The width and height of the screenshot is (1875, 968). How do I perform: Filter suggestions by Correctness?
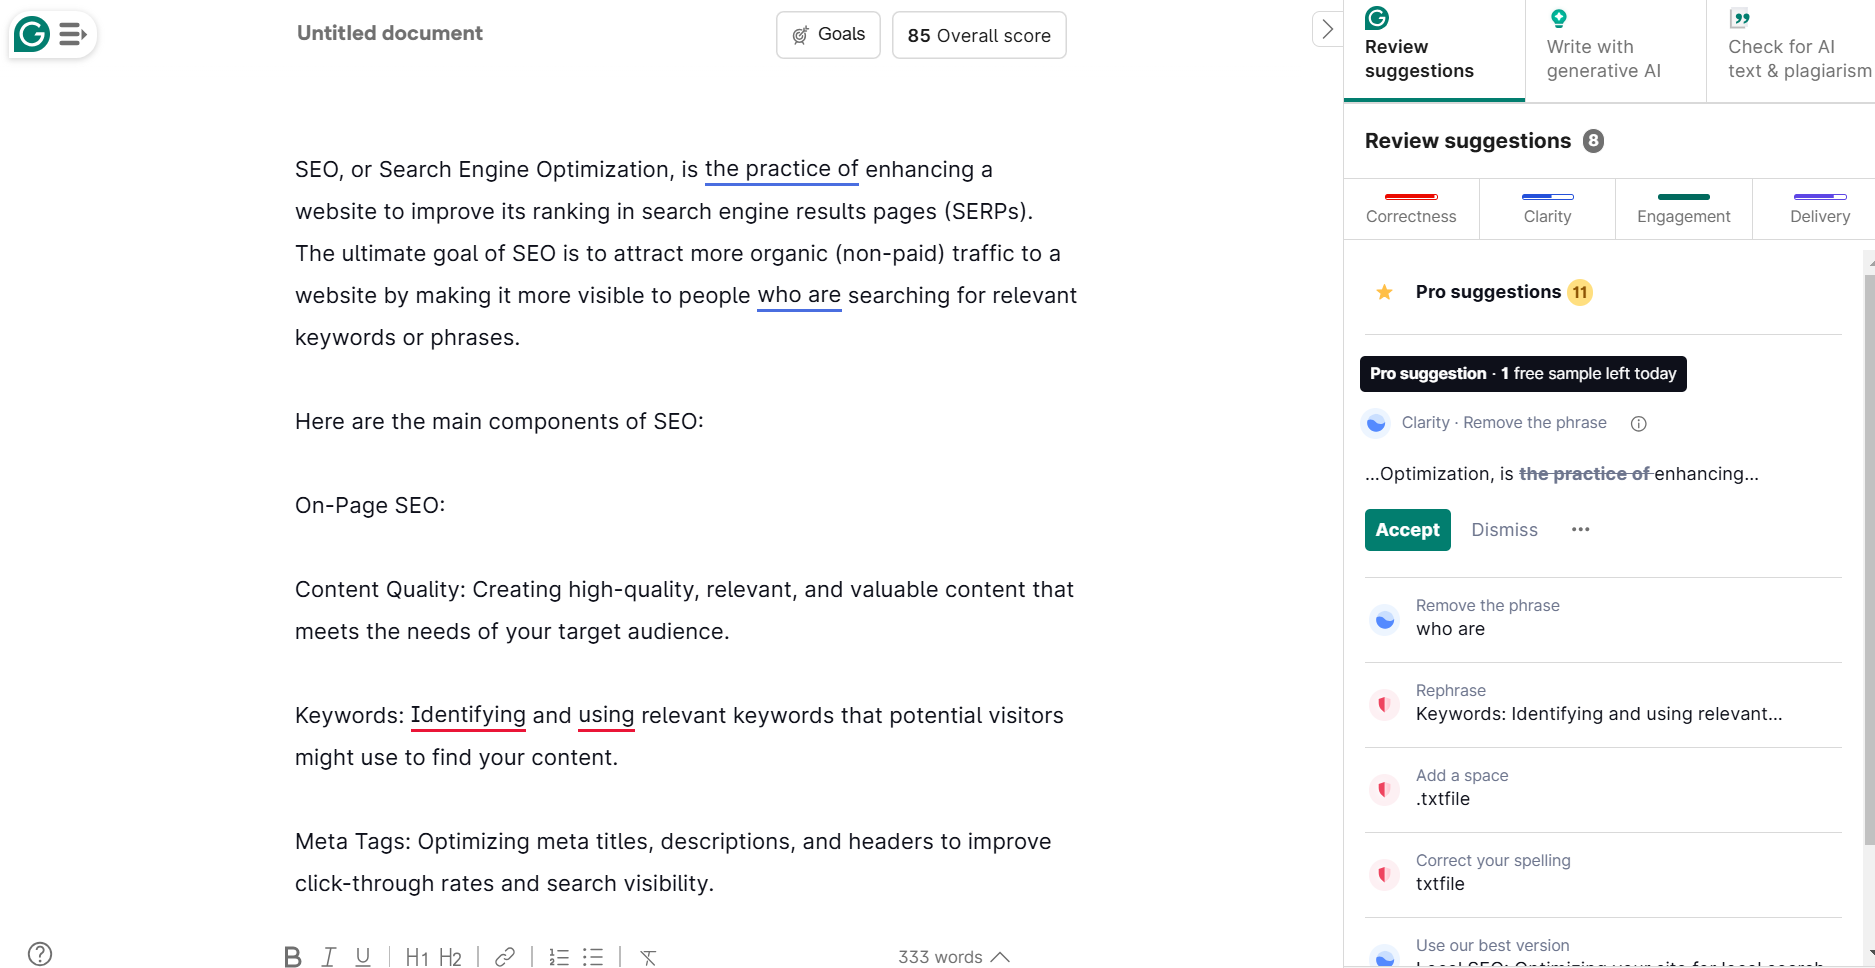[x=1411, y=208]
